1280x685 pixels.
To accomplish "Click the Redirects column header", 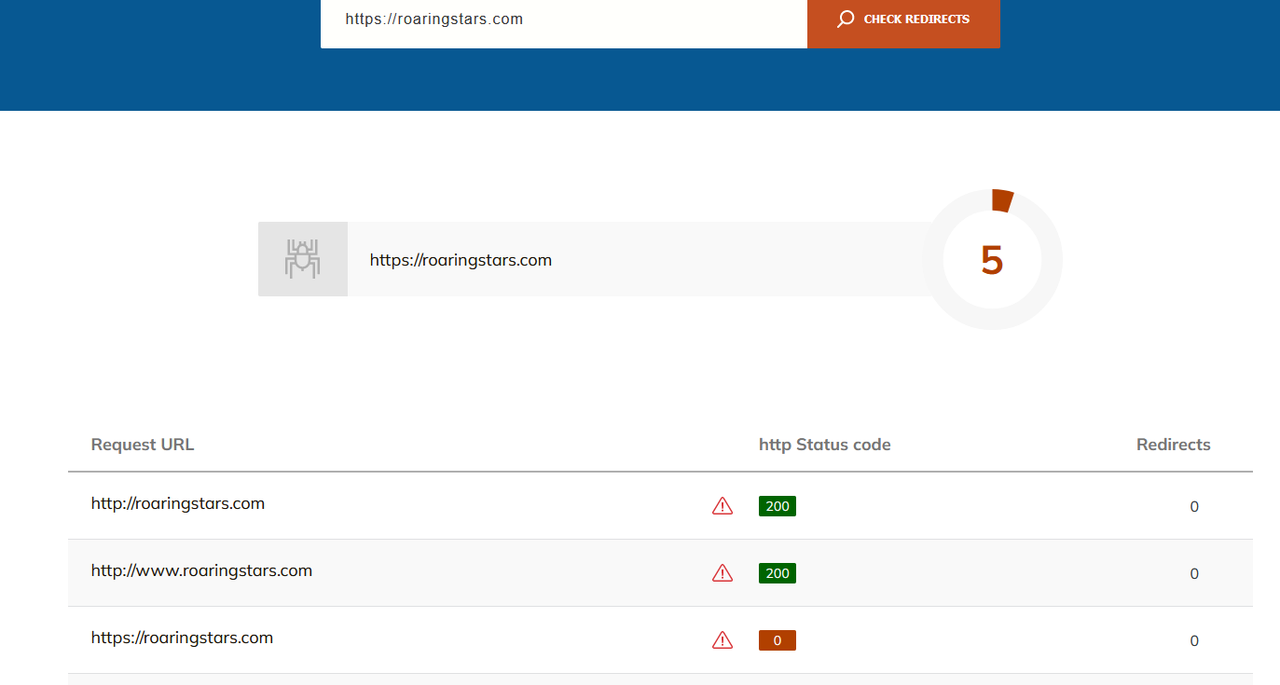I will coord(1173,445).
